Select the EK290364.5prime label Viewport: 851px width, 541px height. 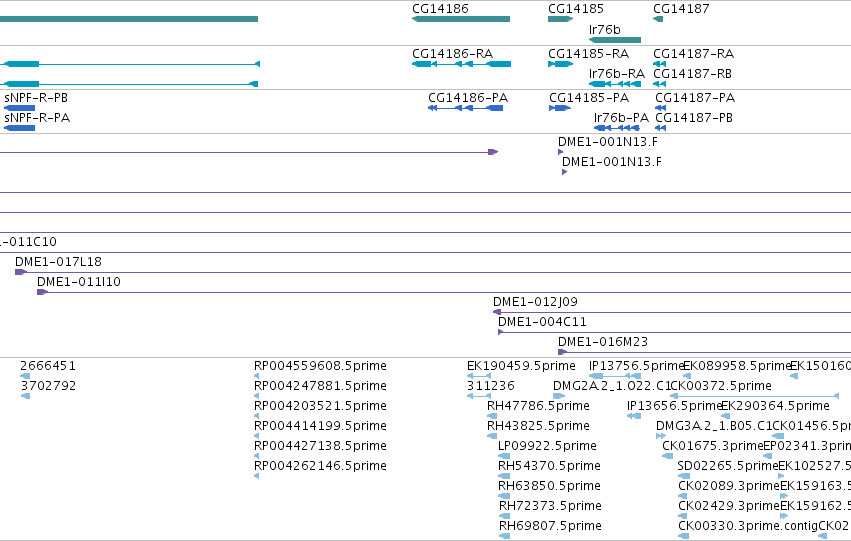point(776,406)
